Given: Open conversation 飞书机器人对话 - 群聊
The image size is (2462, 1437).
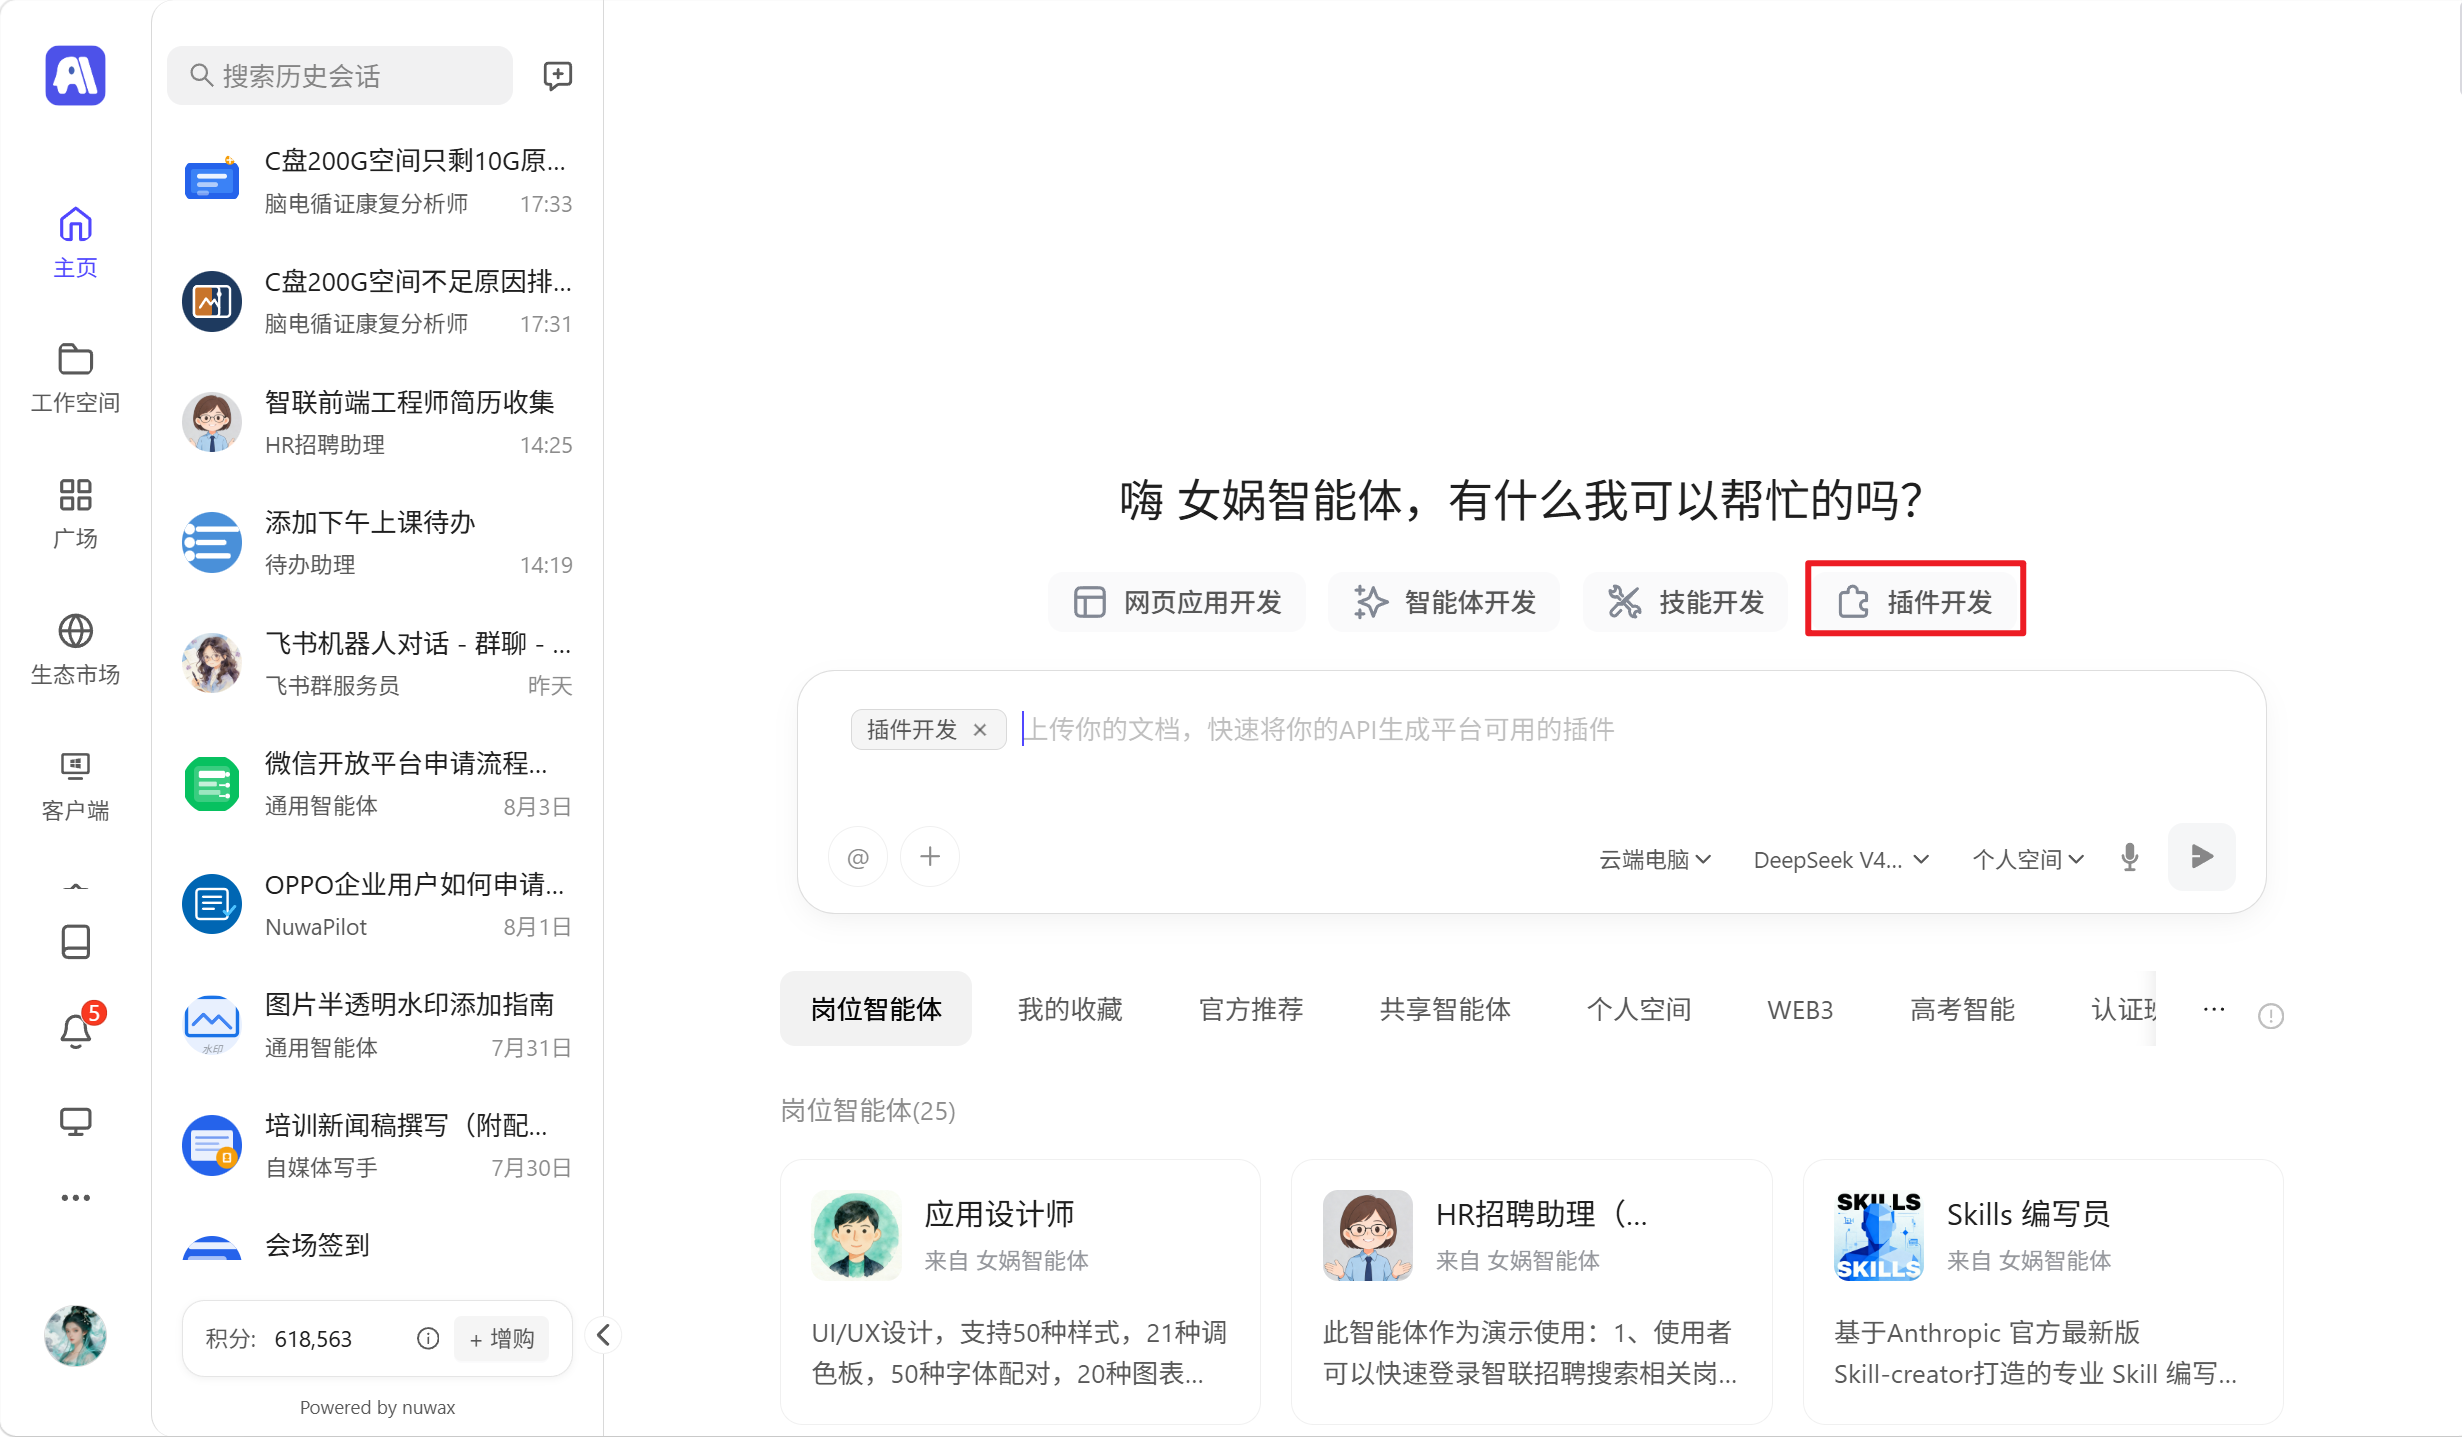Looking at the screenshot, I should coord(377,664).
